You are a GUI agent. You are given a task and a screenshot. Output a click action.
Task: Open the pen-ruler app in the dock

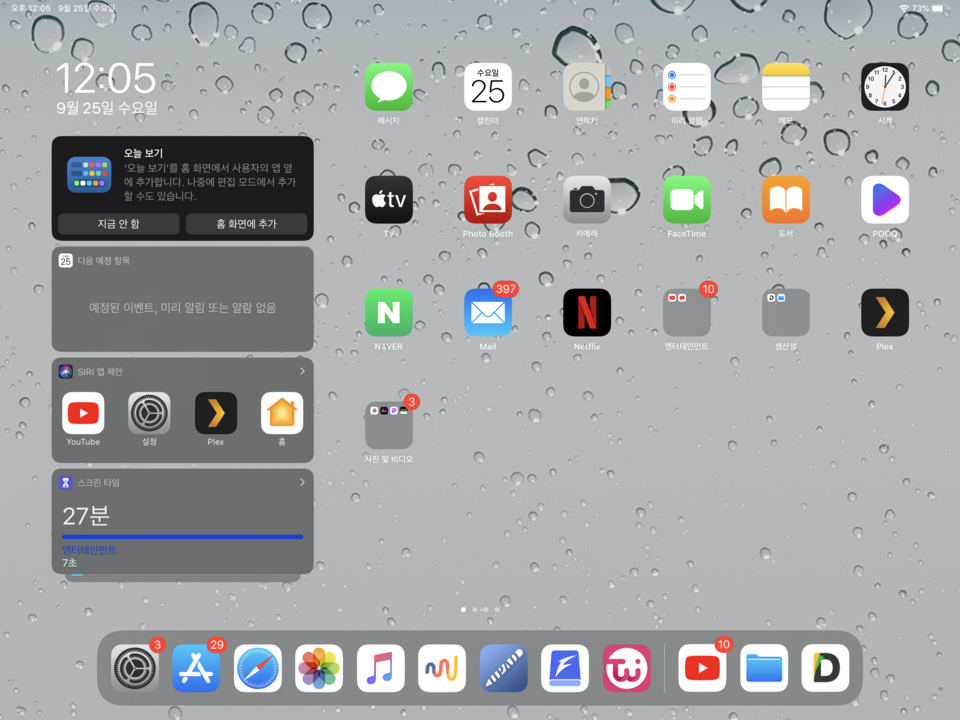click(504, 668)
